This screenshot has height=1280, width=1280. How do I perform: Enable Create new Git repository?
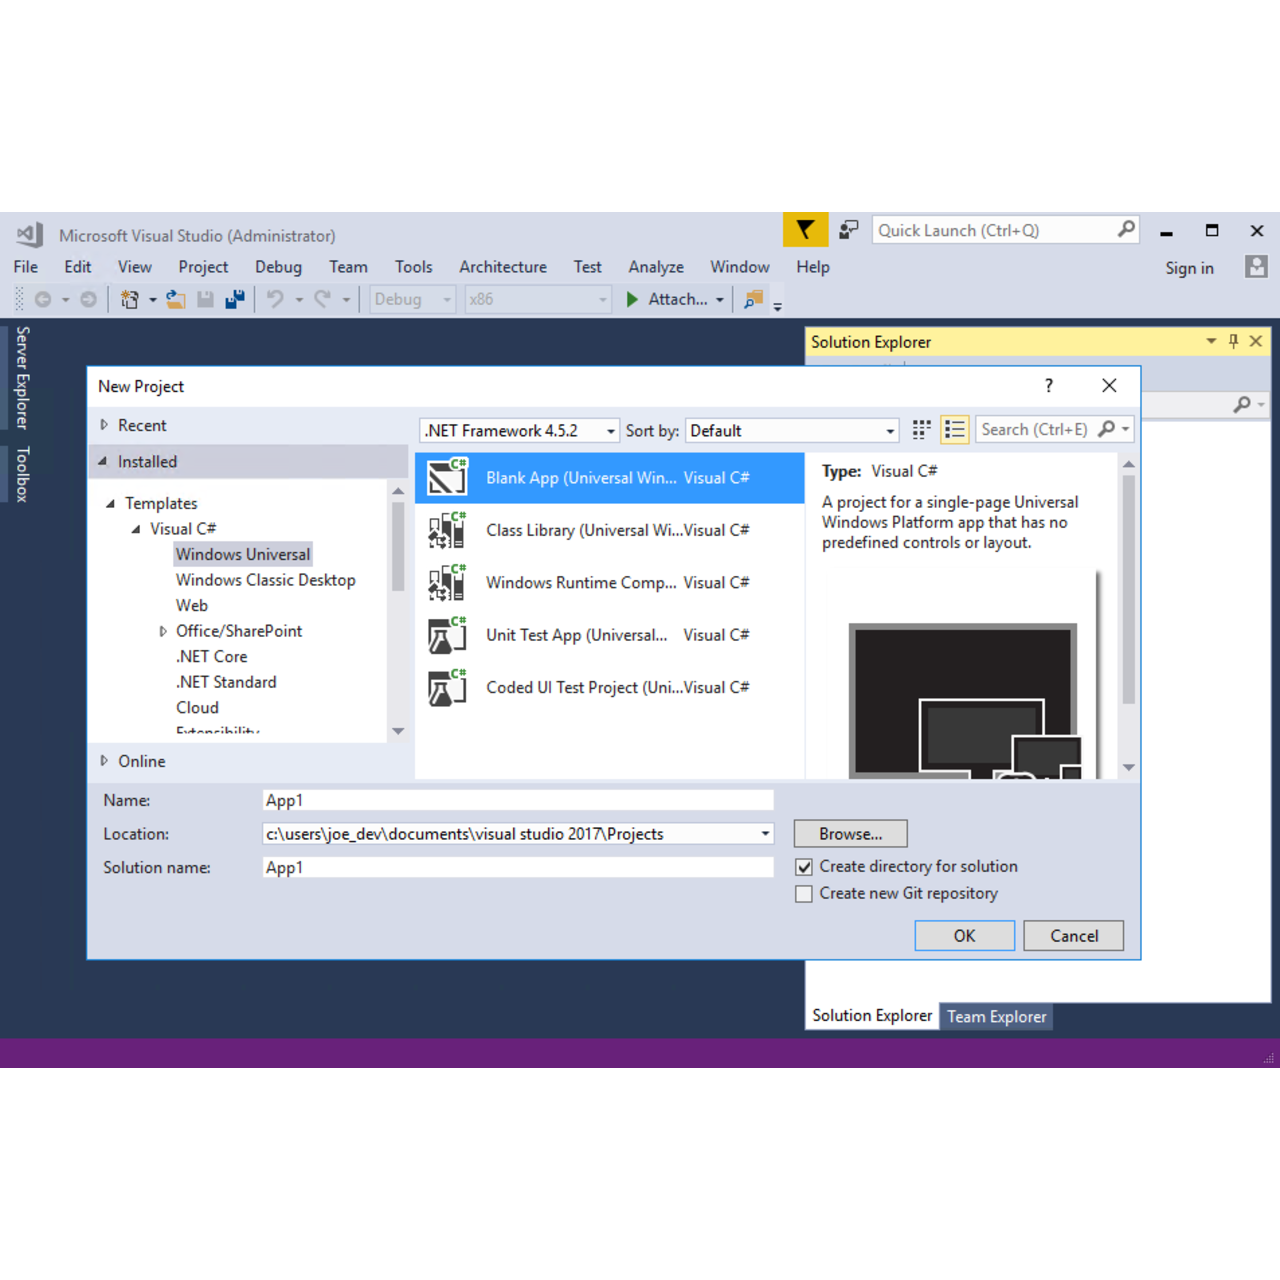tap(804, 893)
